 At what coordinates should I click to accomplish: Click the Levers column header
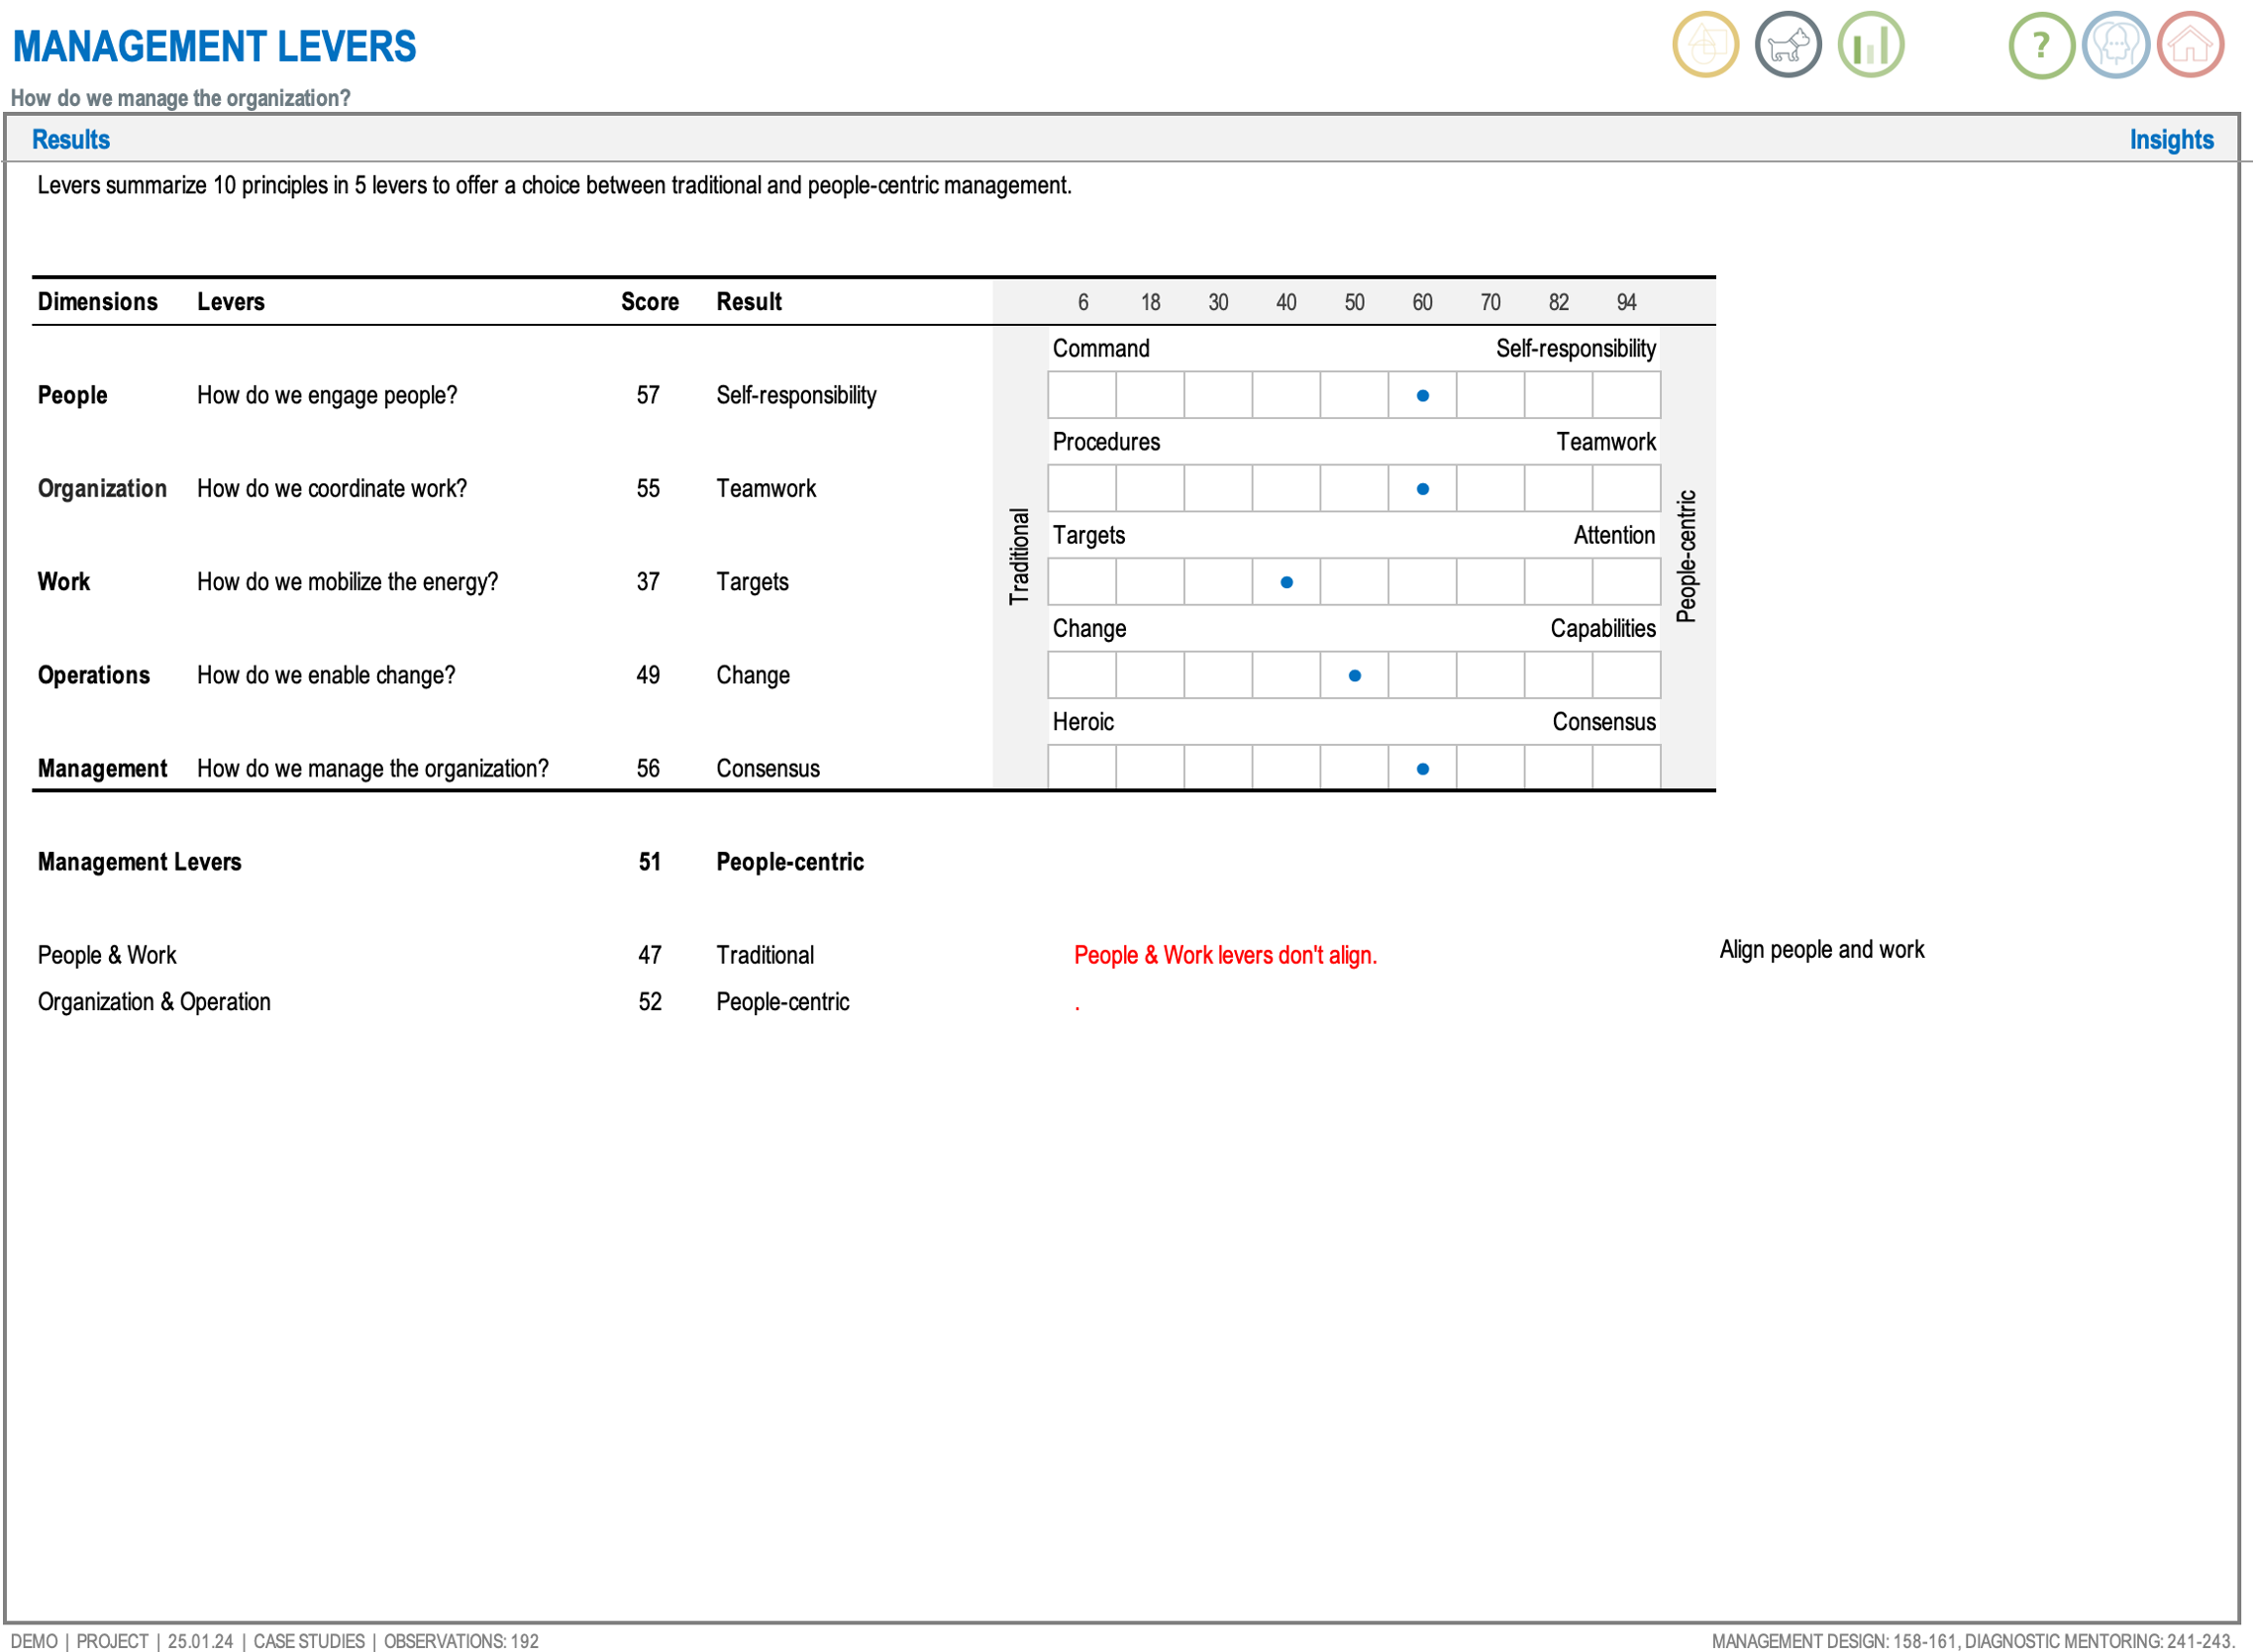(231, 302)
